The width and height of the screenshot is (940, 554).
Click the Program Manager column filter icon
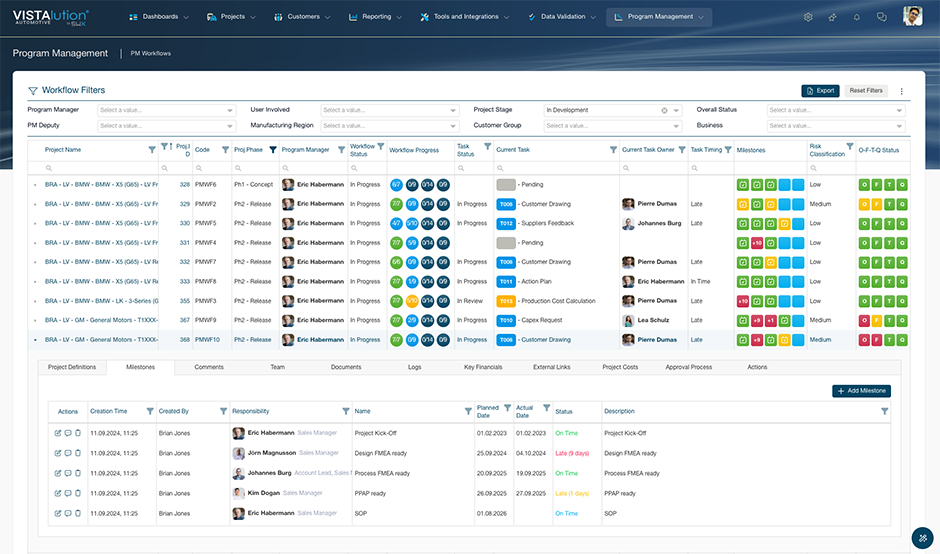[x=341, y=150]
